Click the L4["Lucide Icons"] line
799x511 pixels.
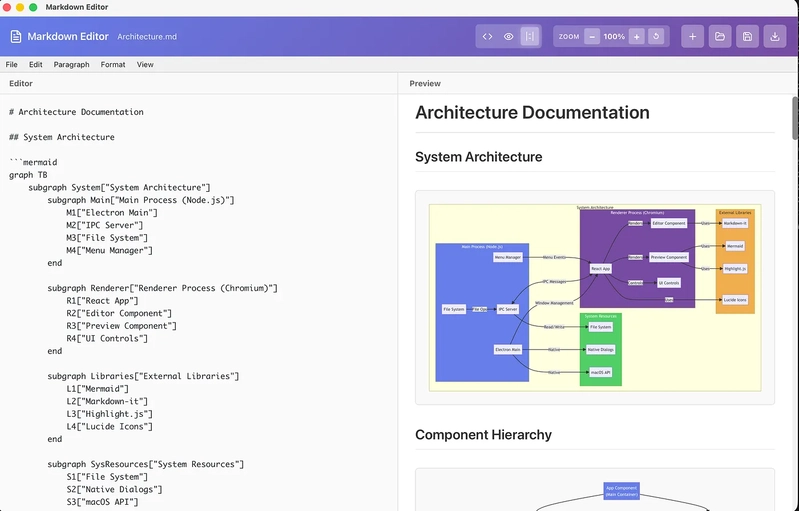pos(110,426)
